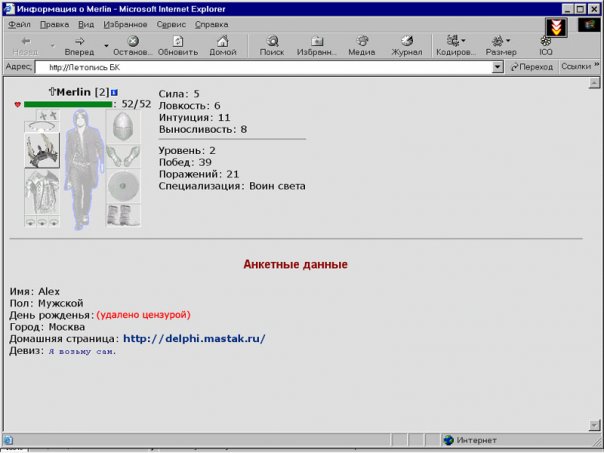Open the Поиск search panel

(272, 46)
